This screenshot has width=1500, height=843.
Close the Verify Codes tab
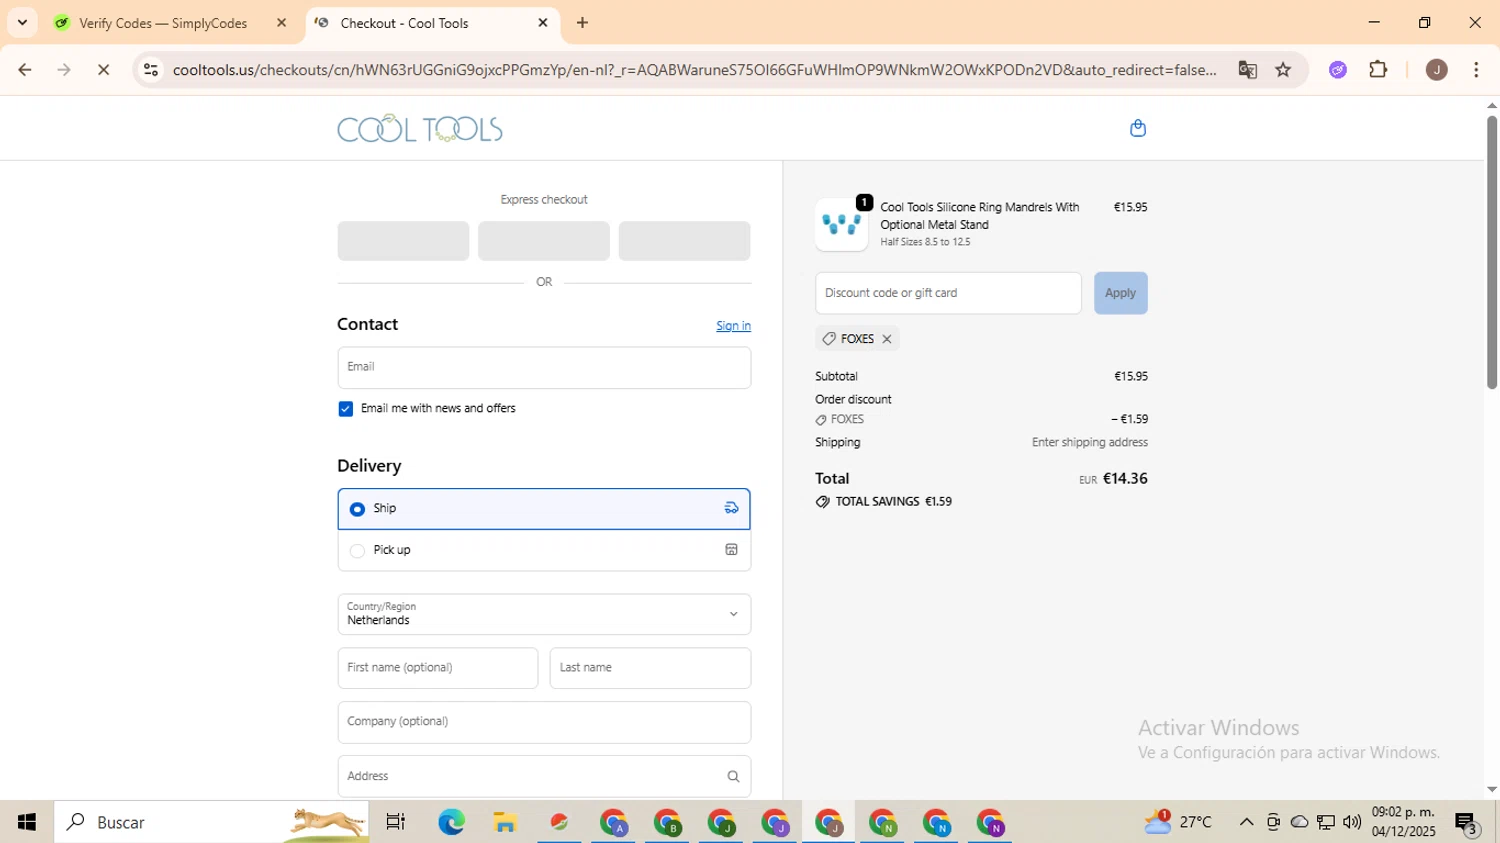[281, 23]
